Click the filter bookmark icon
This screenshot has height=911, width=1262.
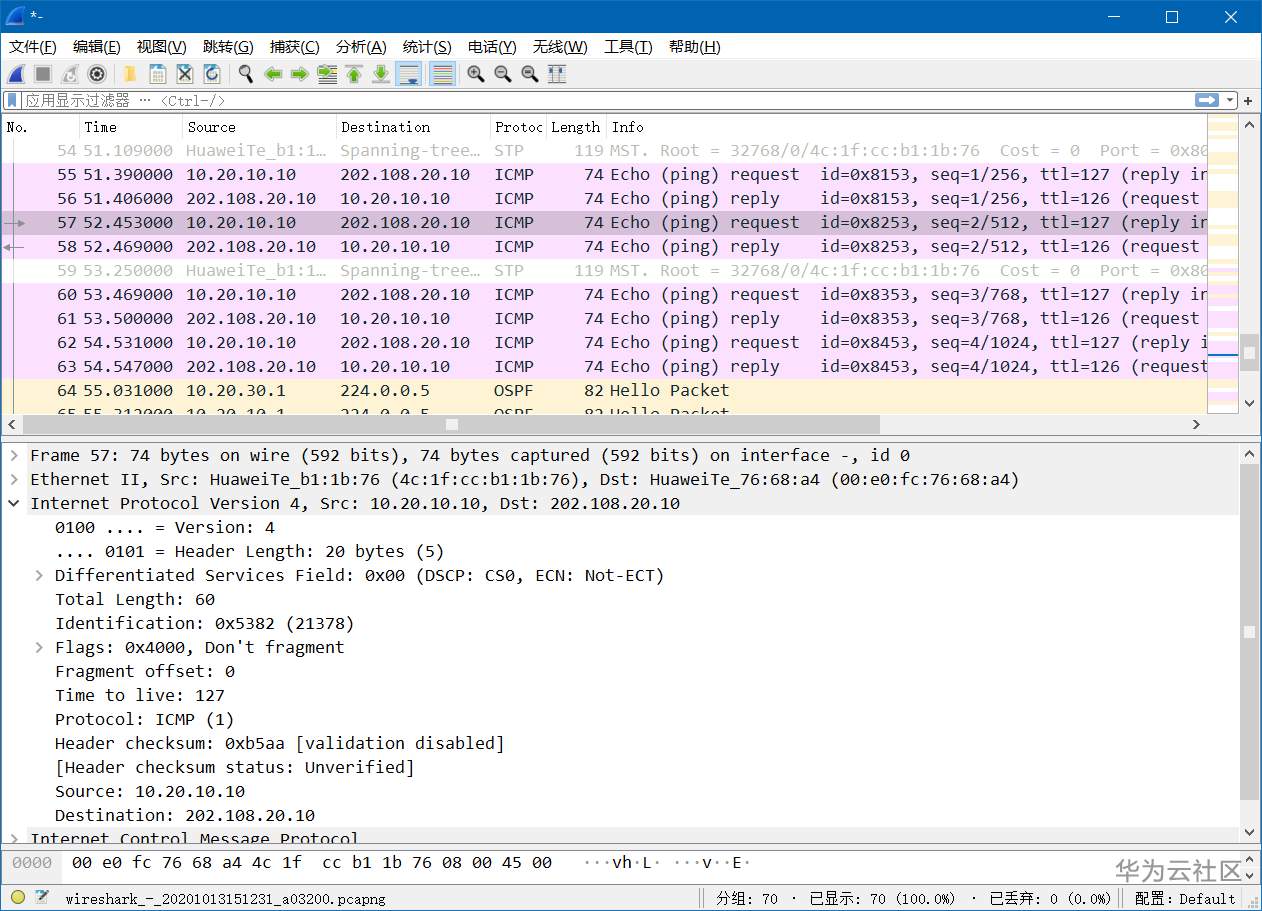click(12, 100)
